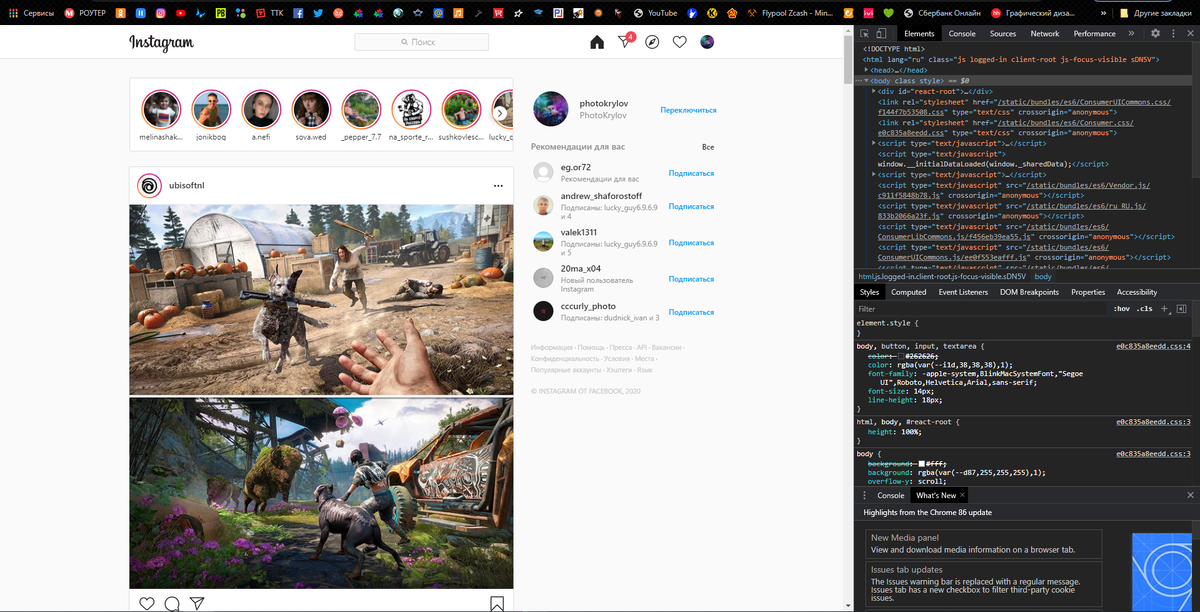Screen dimensions: 1200x612
Task: Follow cccurly_photo with Подписаться
Action: click(x=691, y=312)
